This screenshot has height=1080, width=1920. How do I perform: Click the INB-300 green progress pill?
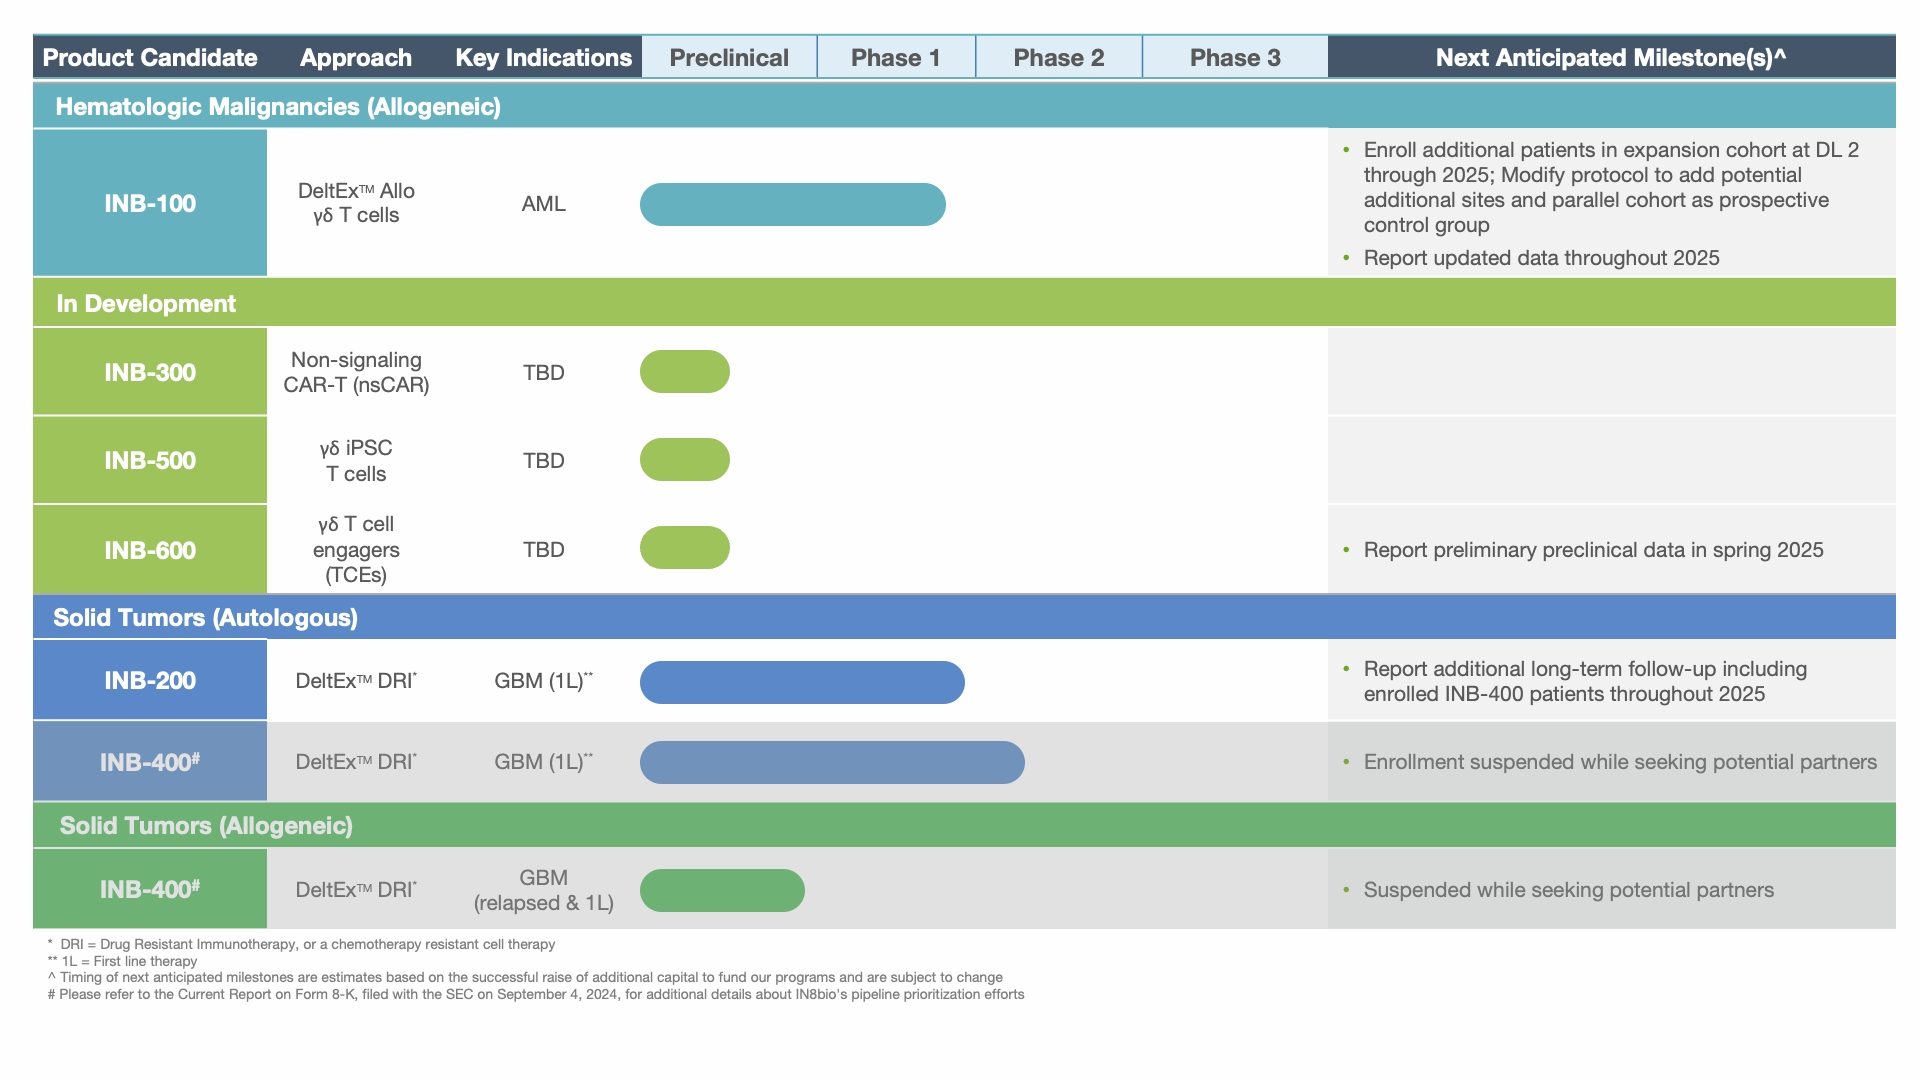[x=685, y=372]
